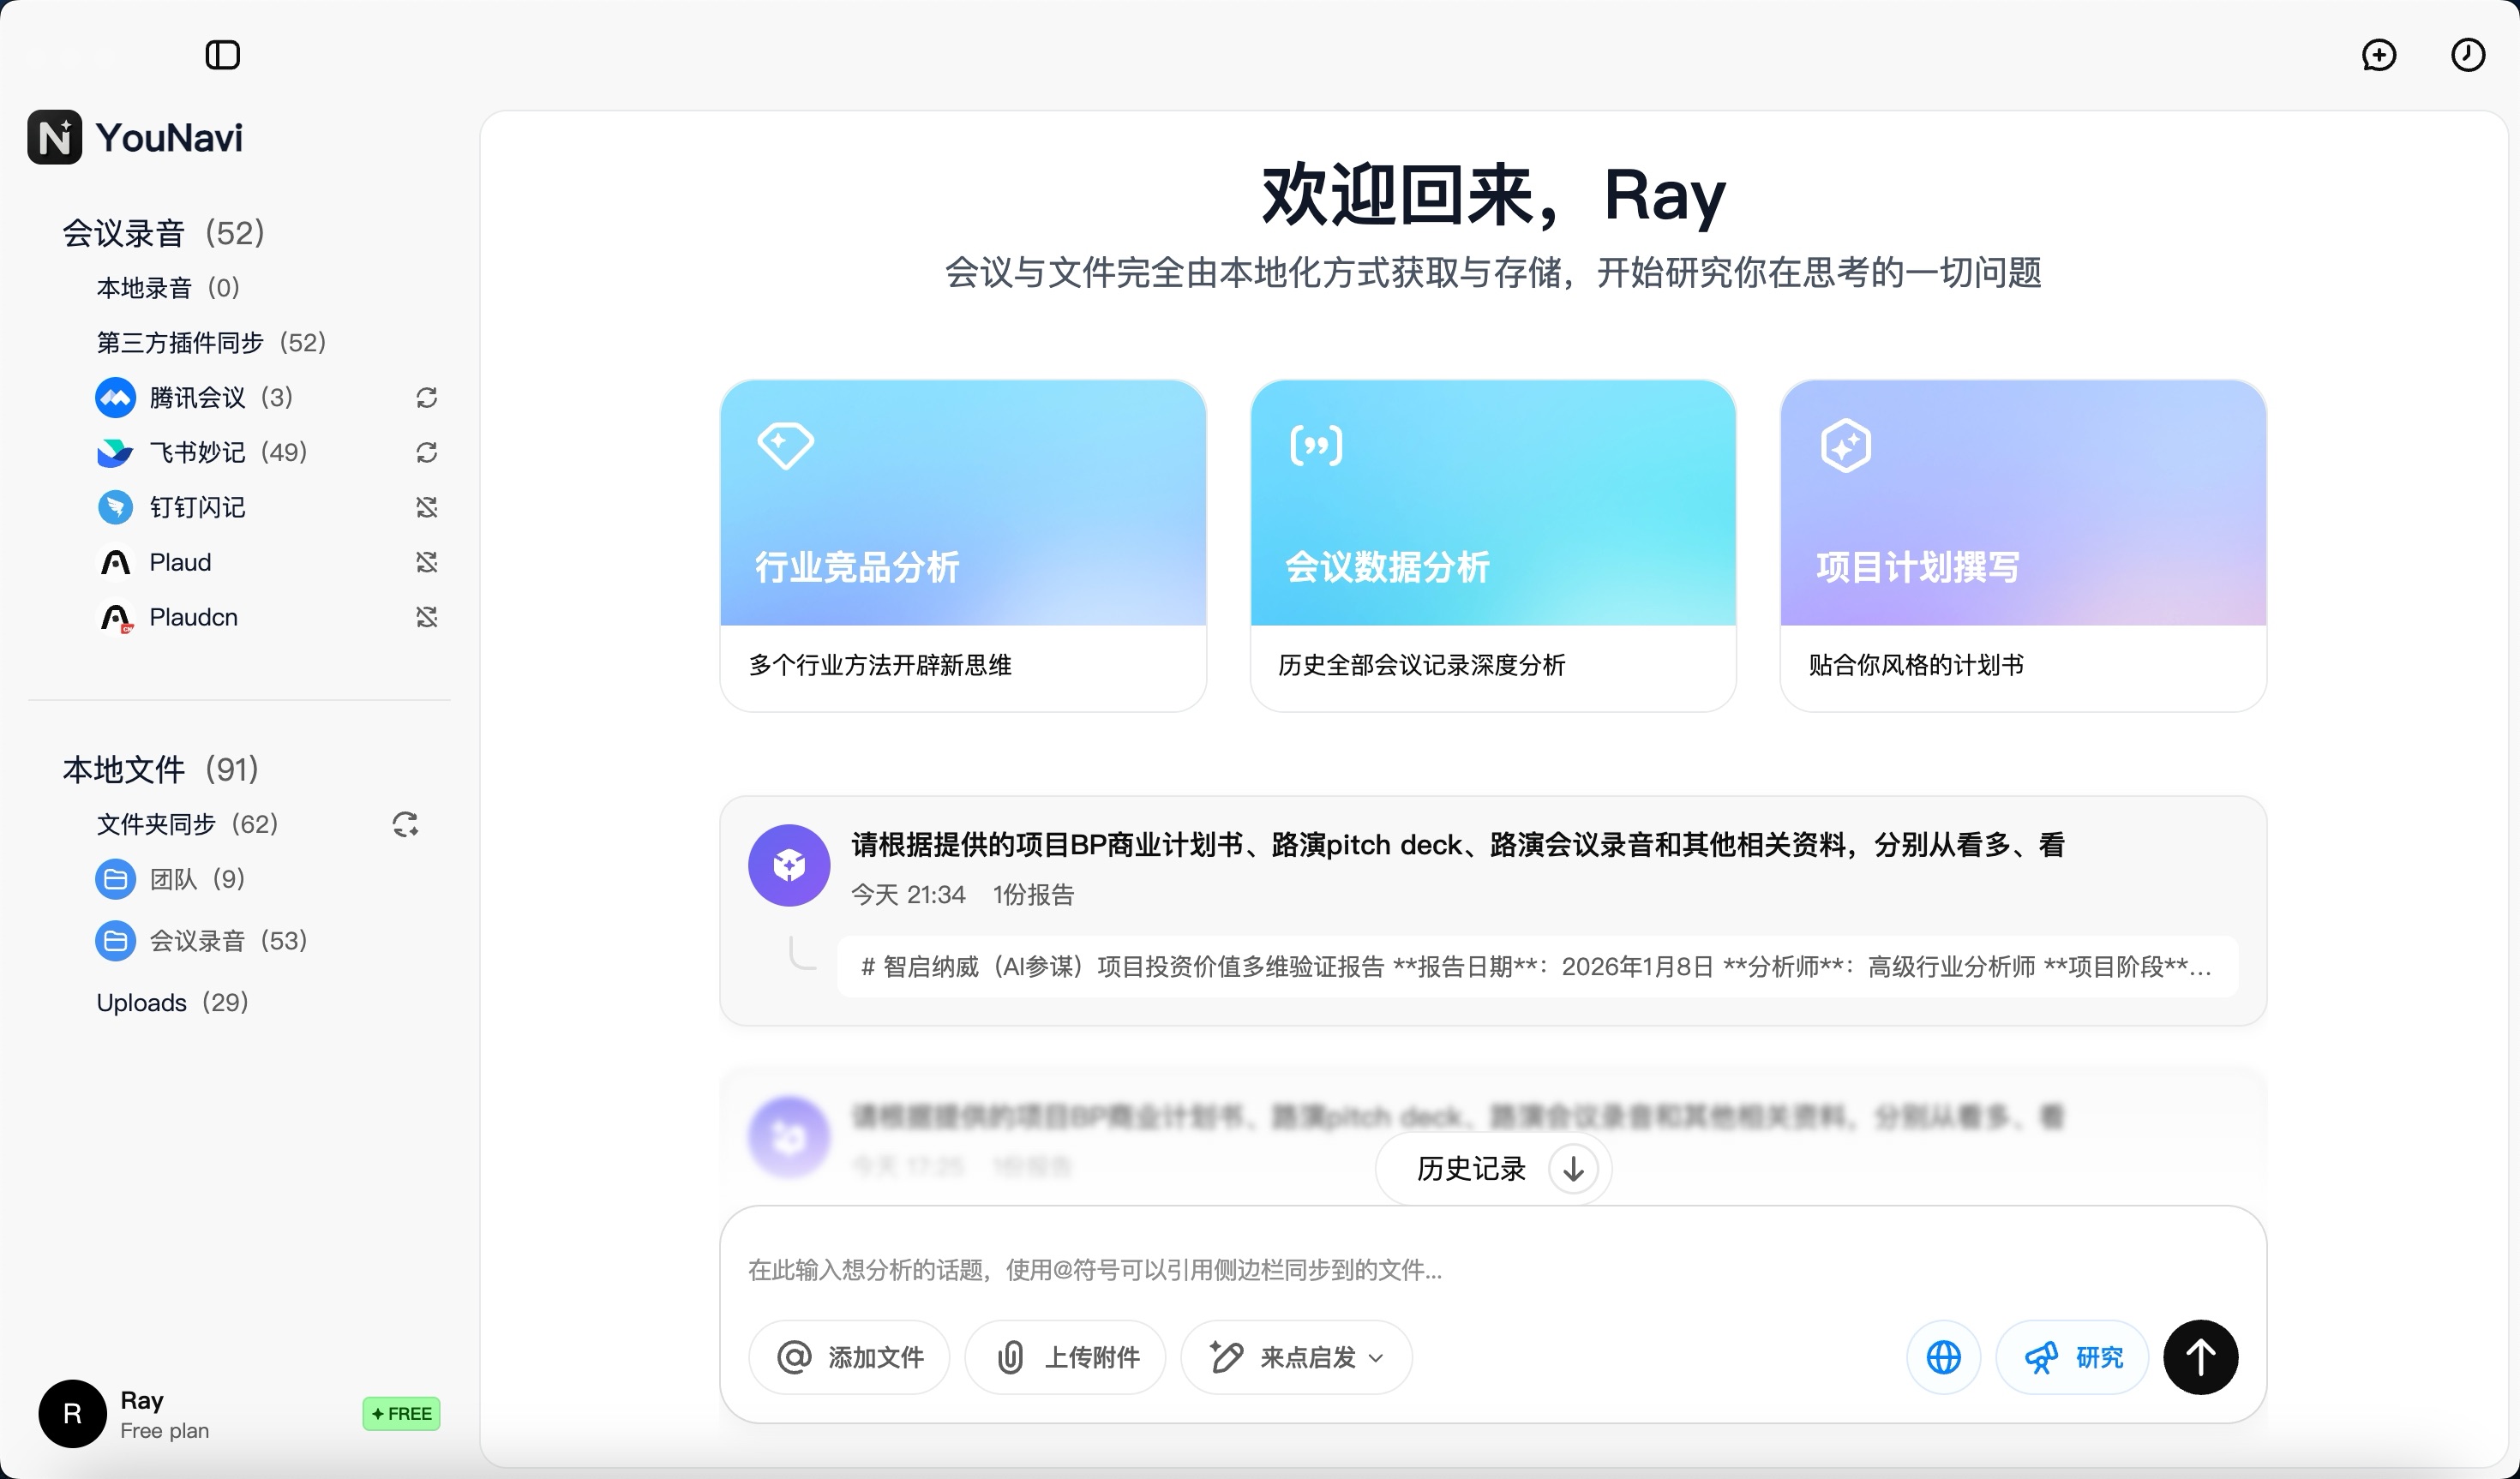Refresh the 文件夹同步 folder sync icon
2520x1479 pixels.
pos(405,824)
